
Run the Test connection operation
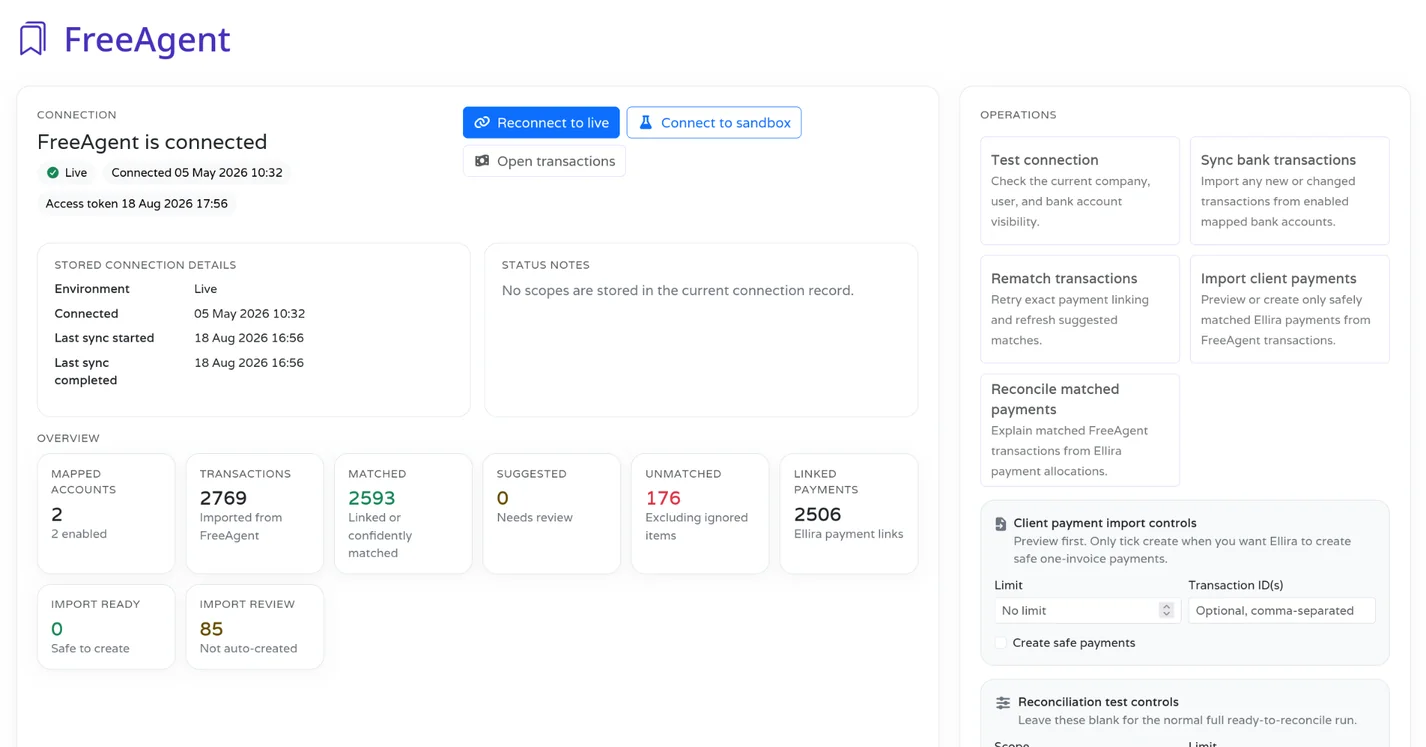[1080, 191]
